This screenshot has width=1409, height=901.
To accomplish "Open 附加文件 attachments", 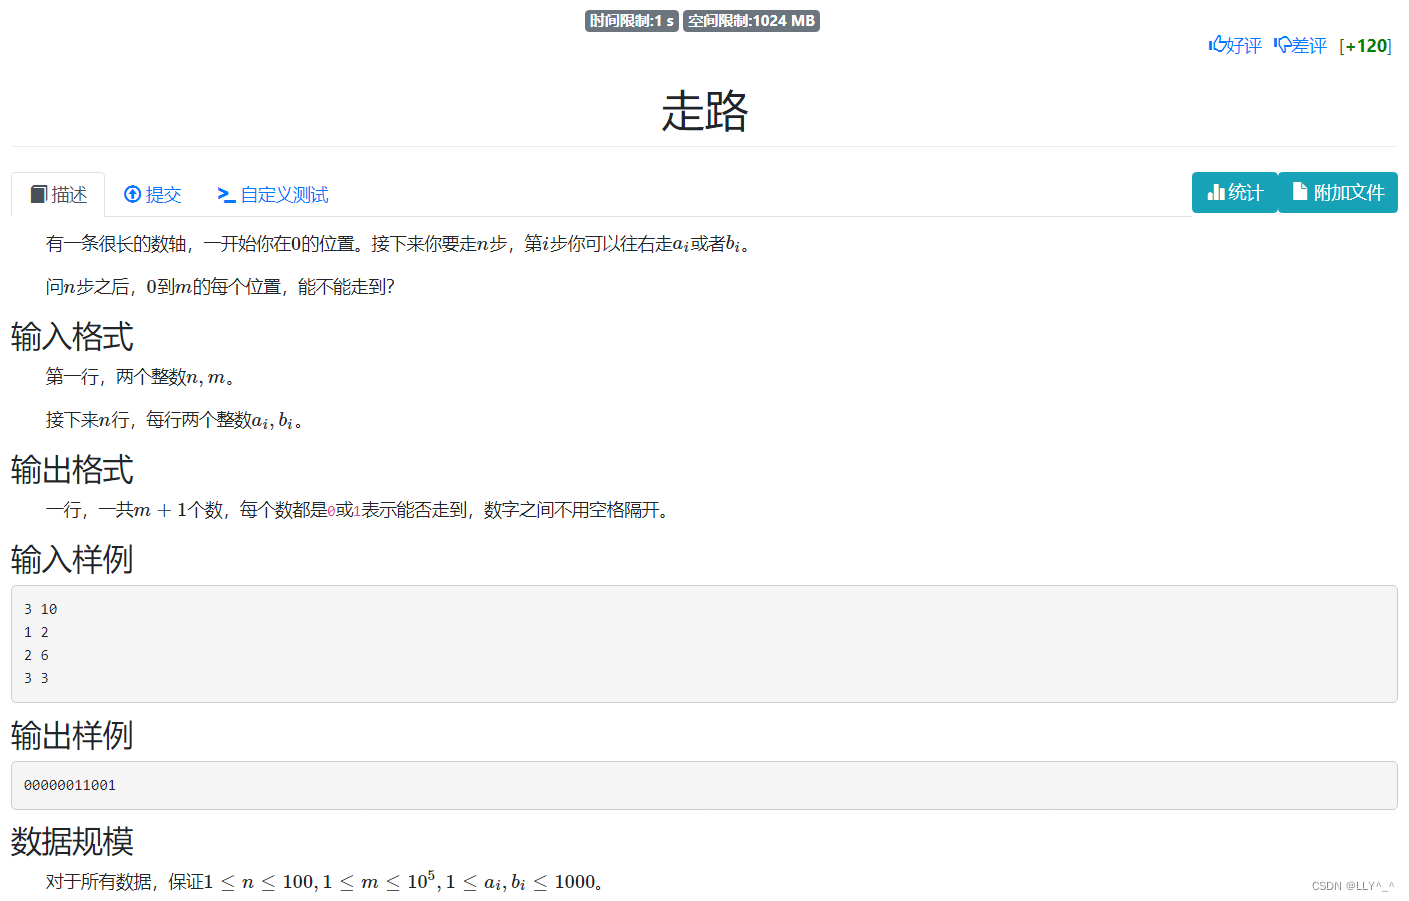I will (x=1338, y=192).
